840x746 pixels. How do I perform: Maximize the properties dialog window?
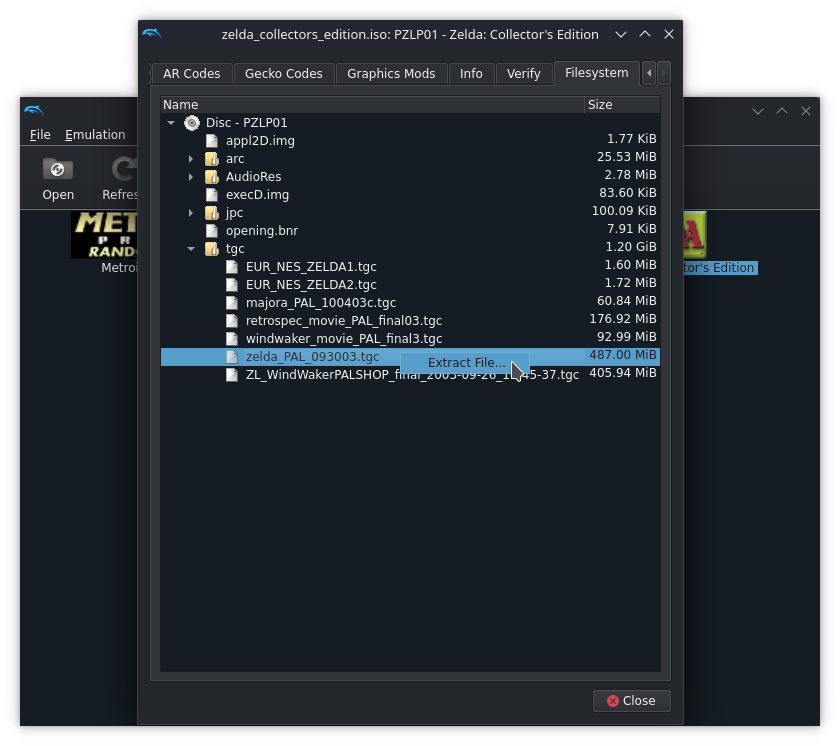coord(645,34)
